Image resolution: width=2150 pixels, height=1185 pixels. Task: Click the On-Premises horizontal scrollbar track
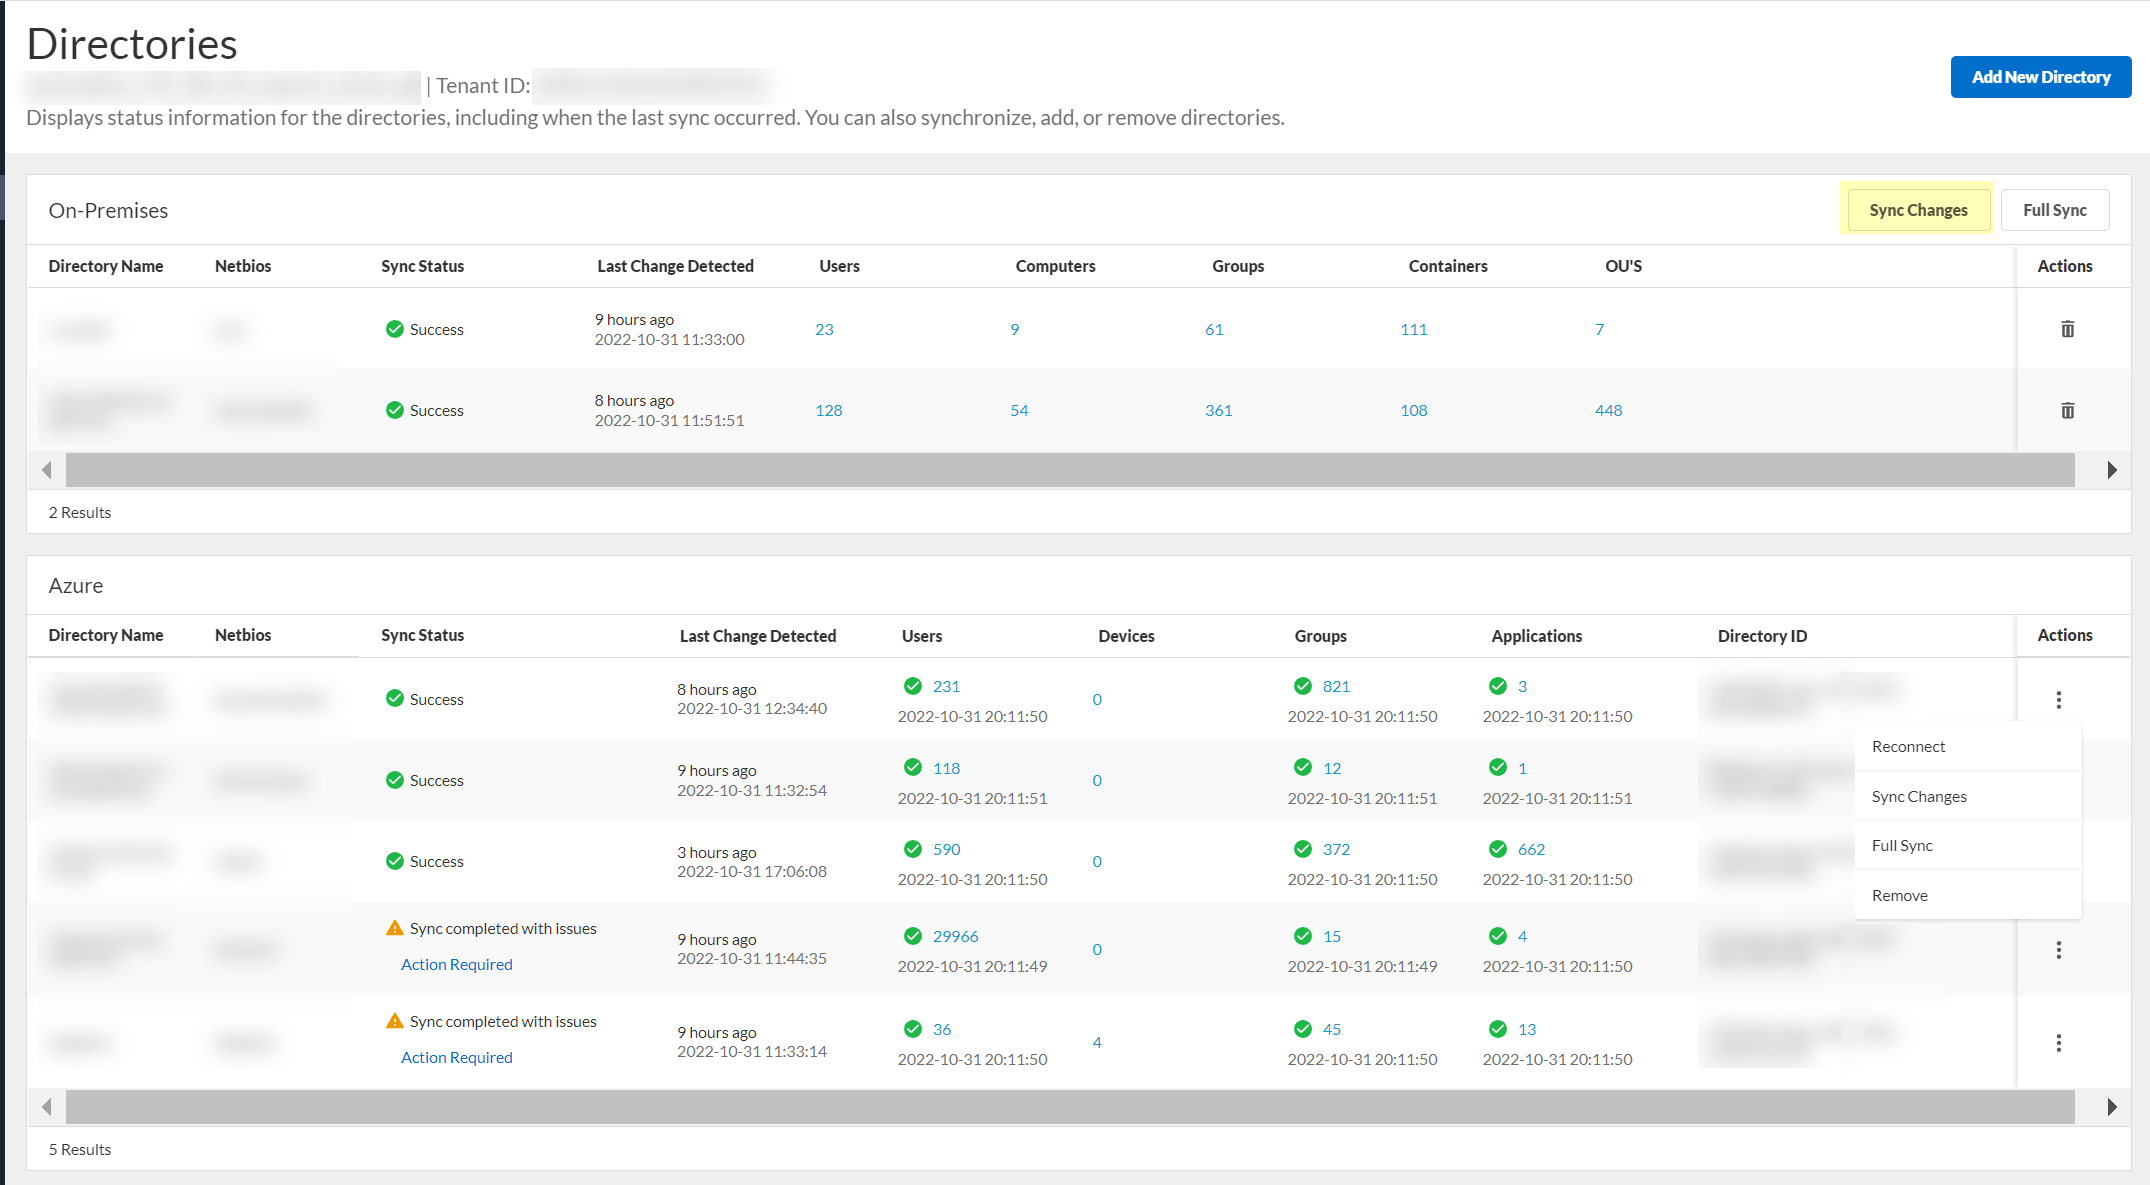click(1070, 470)
